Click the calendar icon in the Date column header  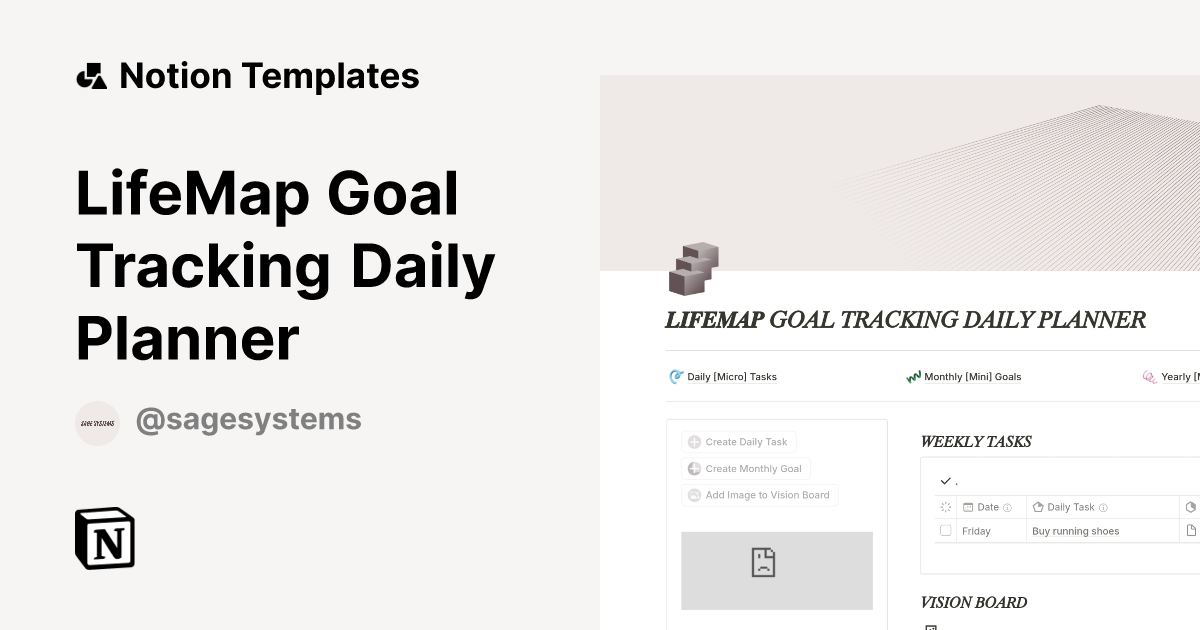[967, 507]
